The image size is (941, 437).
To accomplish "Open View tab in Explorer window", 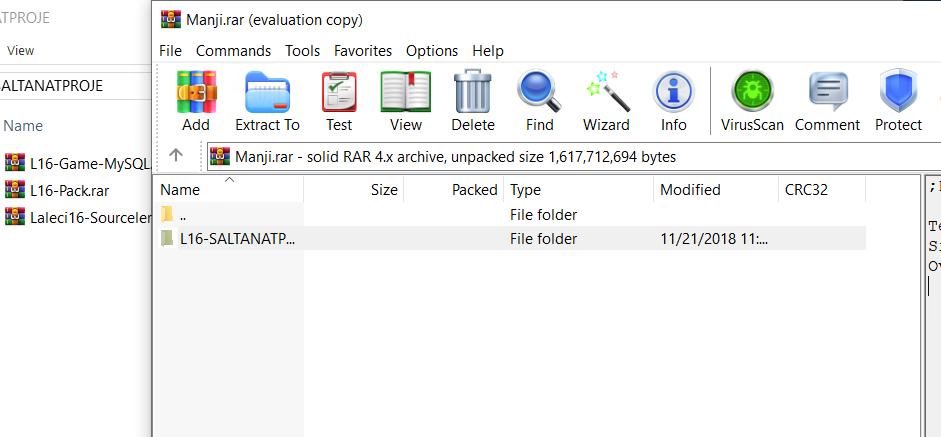I will point(20,51).
